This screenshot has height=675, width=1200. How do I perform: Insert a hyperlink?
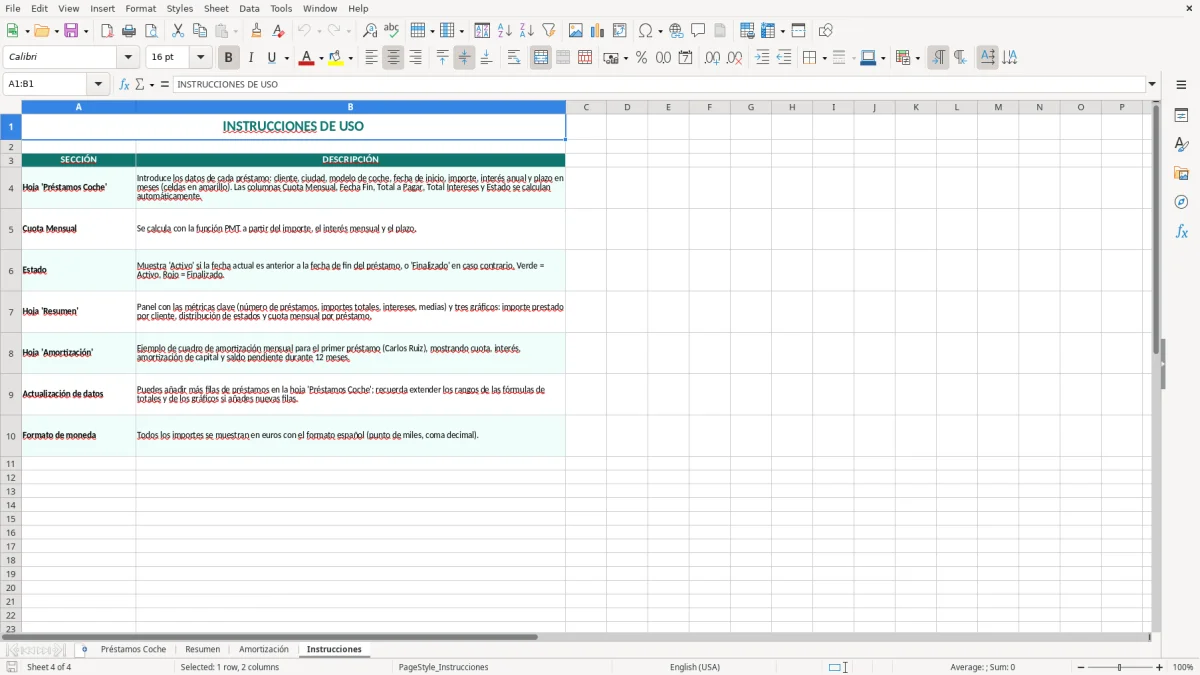coord(677,31)
